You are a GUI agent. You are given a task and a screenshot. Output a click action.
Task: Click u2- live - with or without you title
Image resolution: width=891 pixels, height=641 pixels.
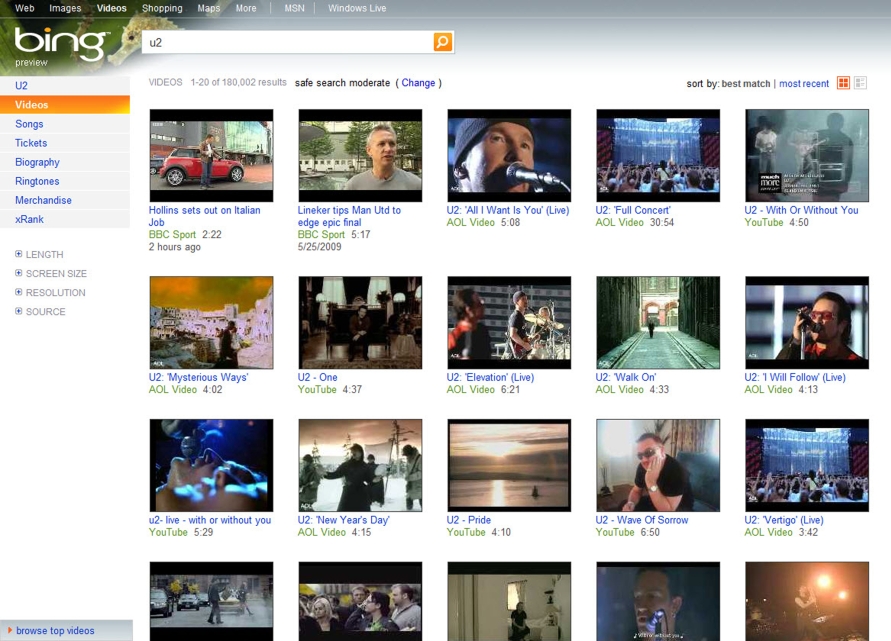tap(210, 519)
